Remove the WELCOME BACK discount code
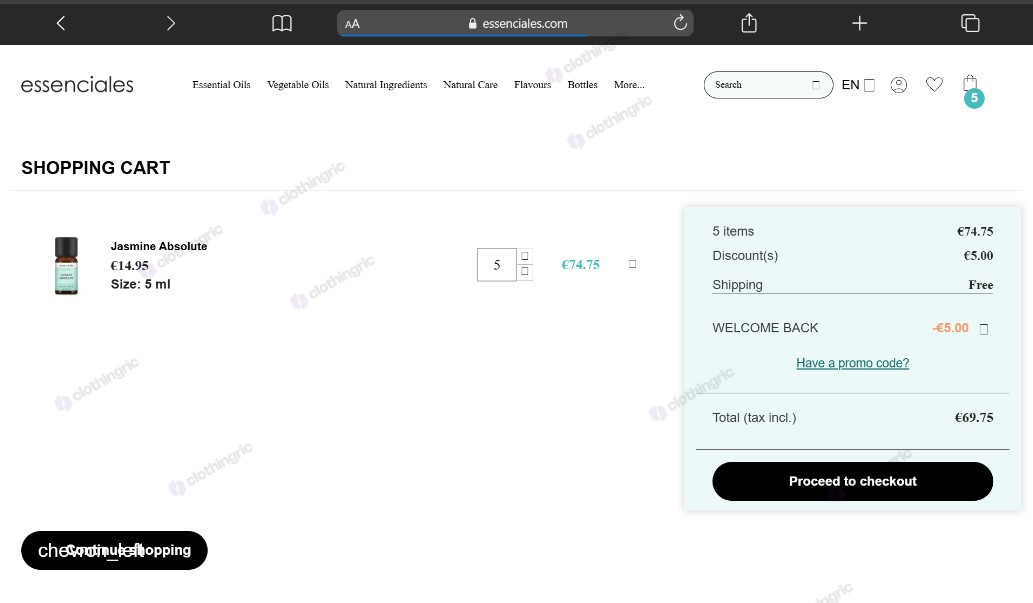This screenshot has width=1033, height=603. pyautogui.click(x=984, y=329)
